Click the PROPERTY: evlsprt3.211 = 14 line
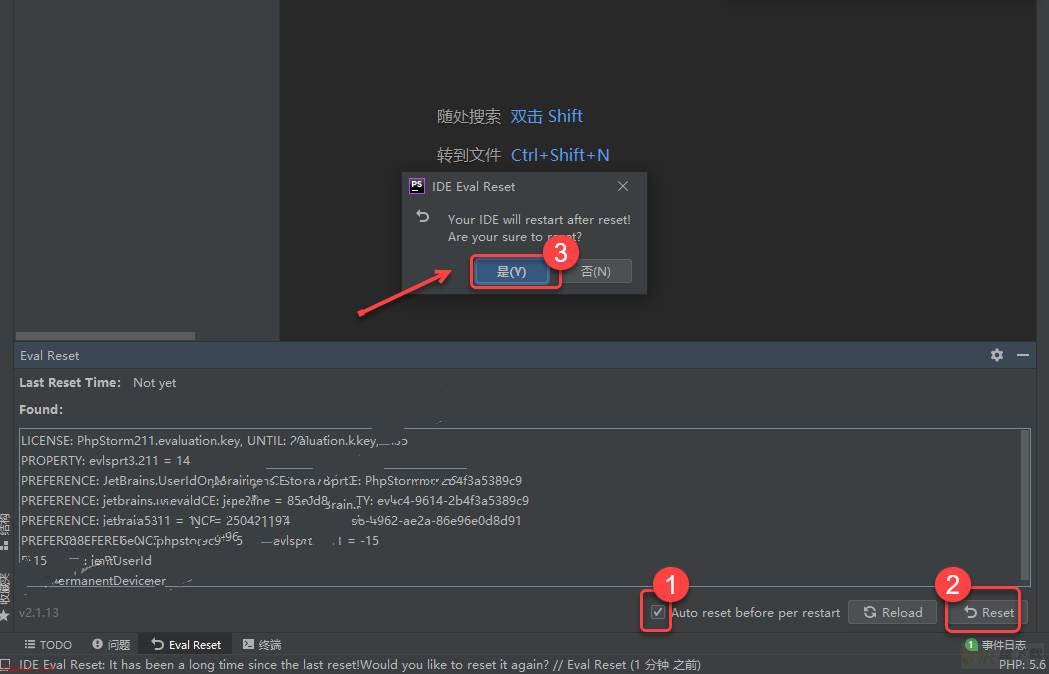 point(106,460)
